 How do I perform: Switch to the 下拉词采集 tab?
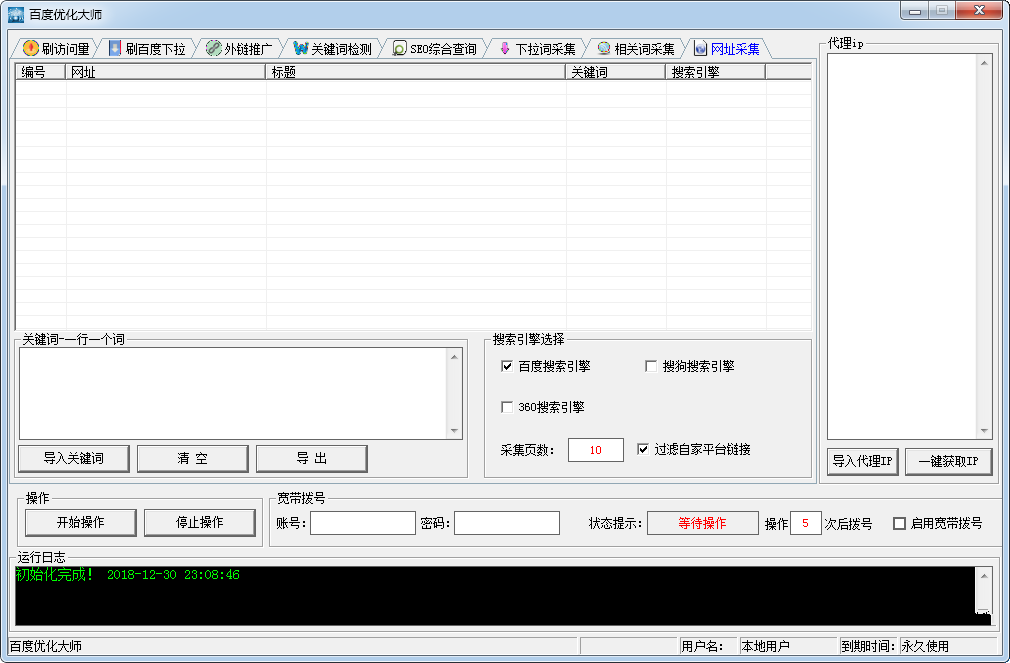click(538, 49)
